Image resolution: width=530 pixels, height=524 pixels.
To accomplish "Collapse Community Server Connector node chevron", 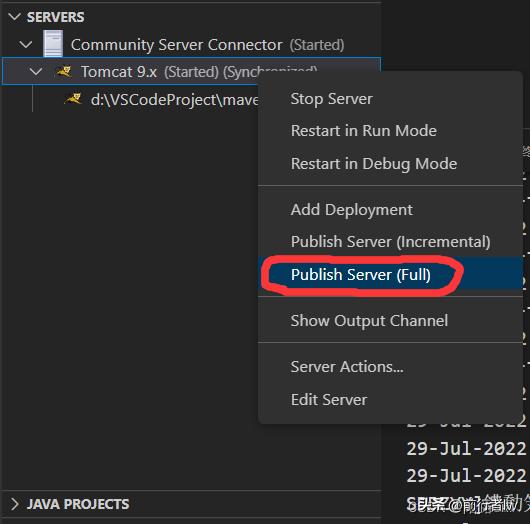I will tap(26, 44).
